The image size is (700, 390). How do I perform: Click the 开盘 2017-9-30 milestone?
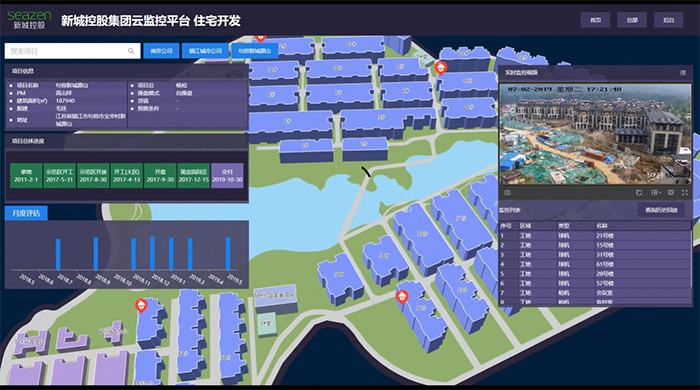[160, 175]
